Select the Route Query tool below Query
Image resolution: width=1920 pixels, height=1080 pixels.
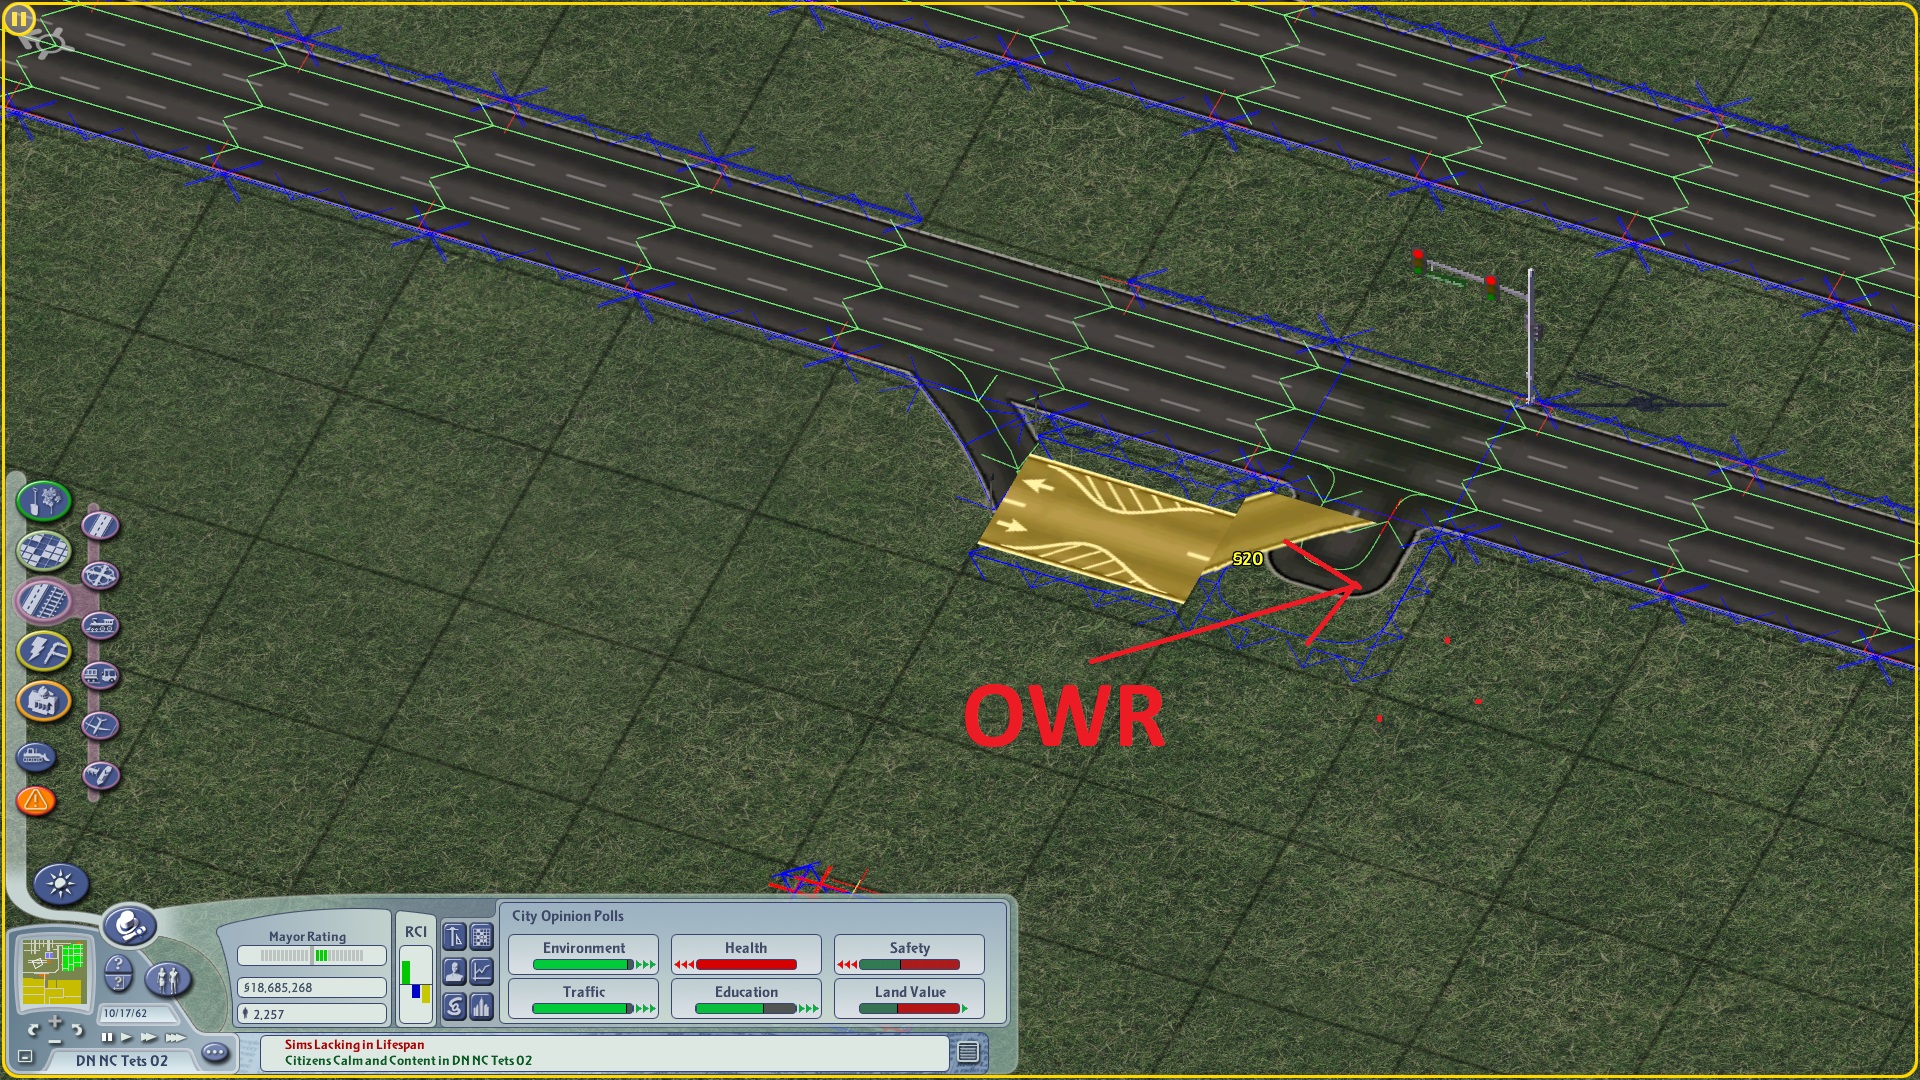[118, 983]
